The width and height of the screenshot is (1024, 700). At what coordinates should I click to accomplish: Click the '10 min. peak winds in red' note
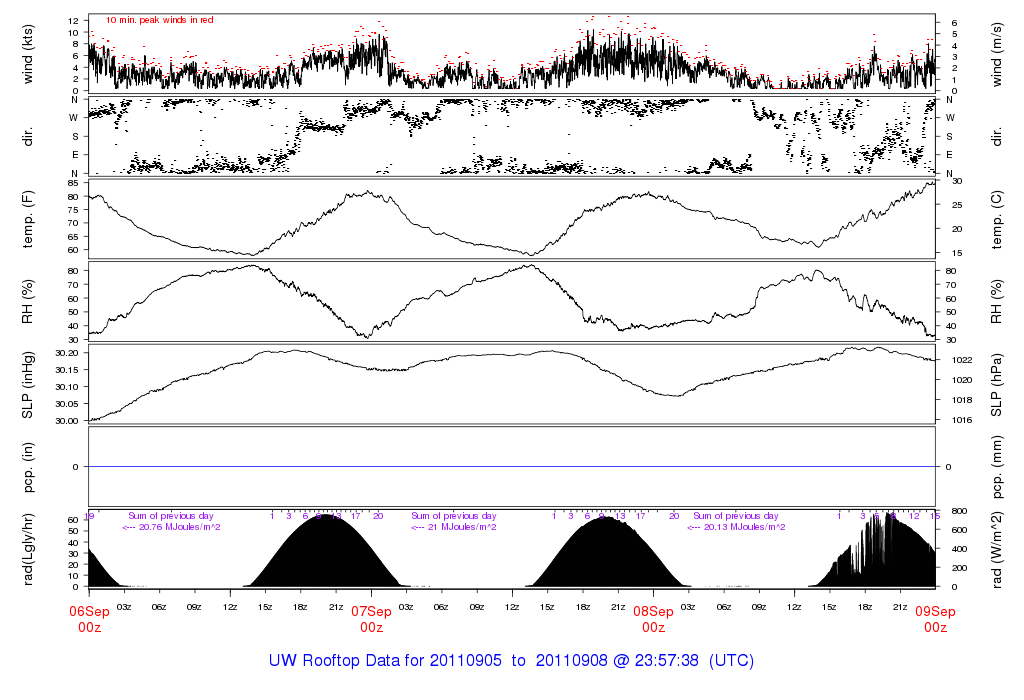coord(160,20)
